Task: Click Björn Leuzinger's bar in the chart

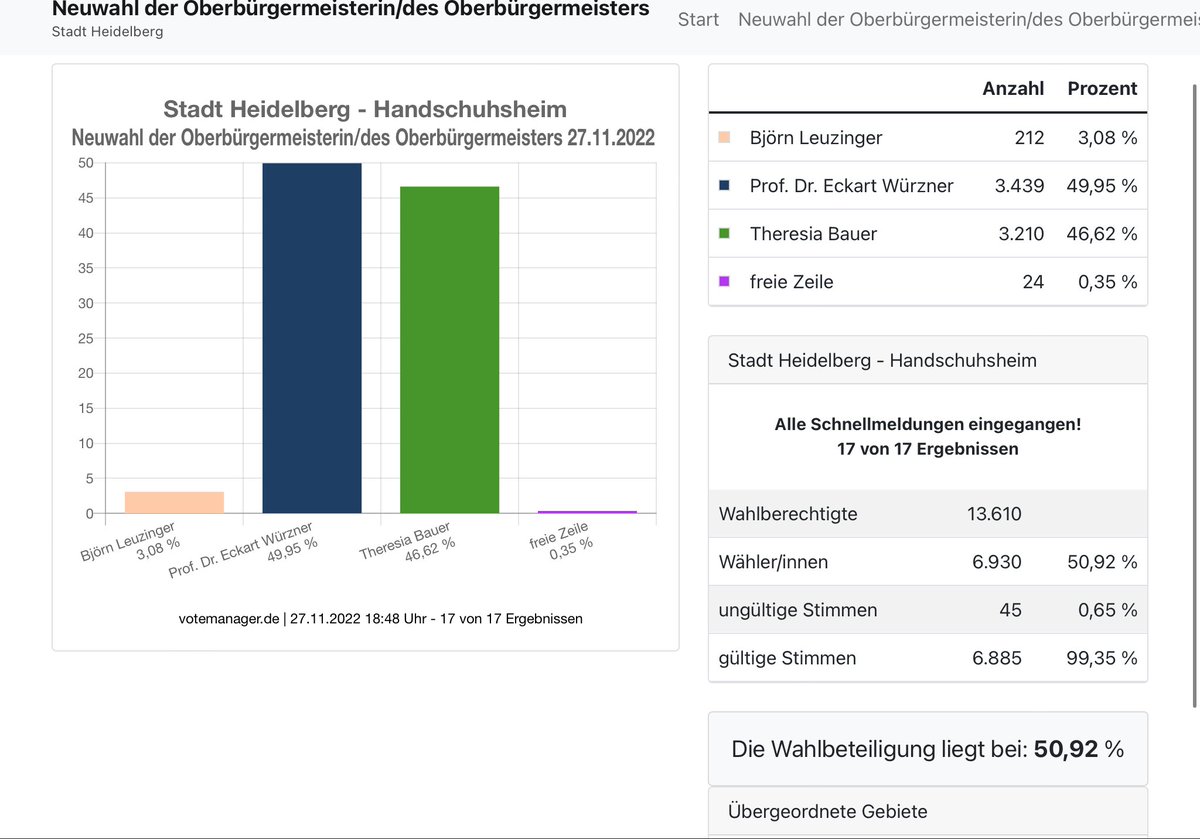Action: click(x=173, y=500)
